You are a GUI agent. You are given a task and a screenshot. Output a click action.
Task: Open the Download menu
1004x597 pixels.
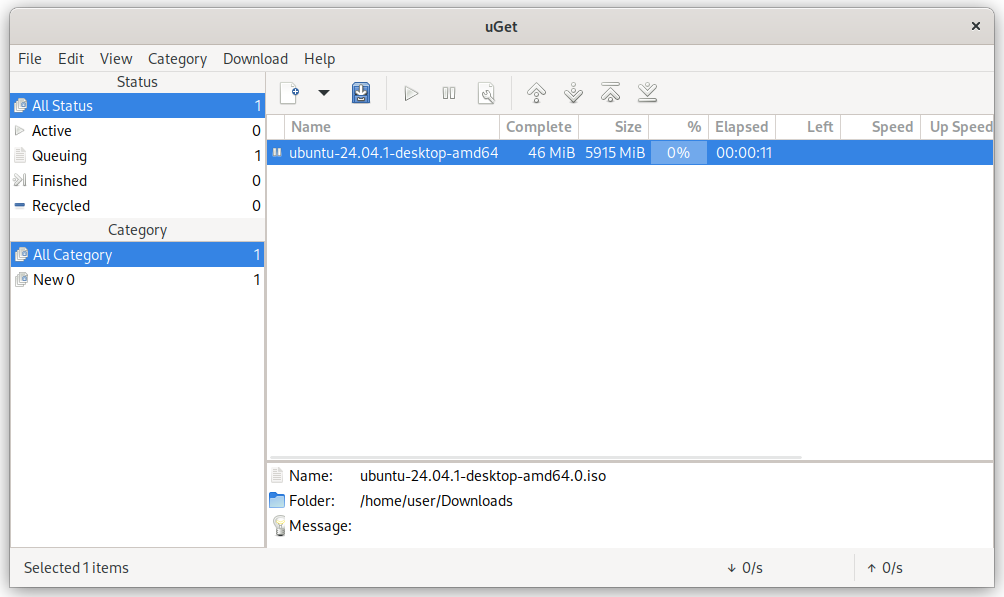(255, 59)
